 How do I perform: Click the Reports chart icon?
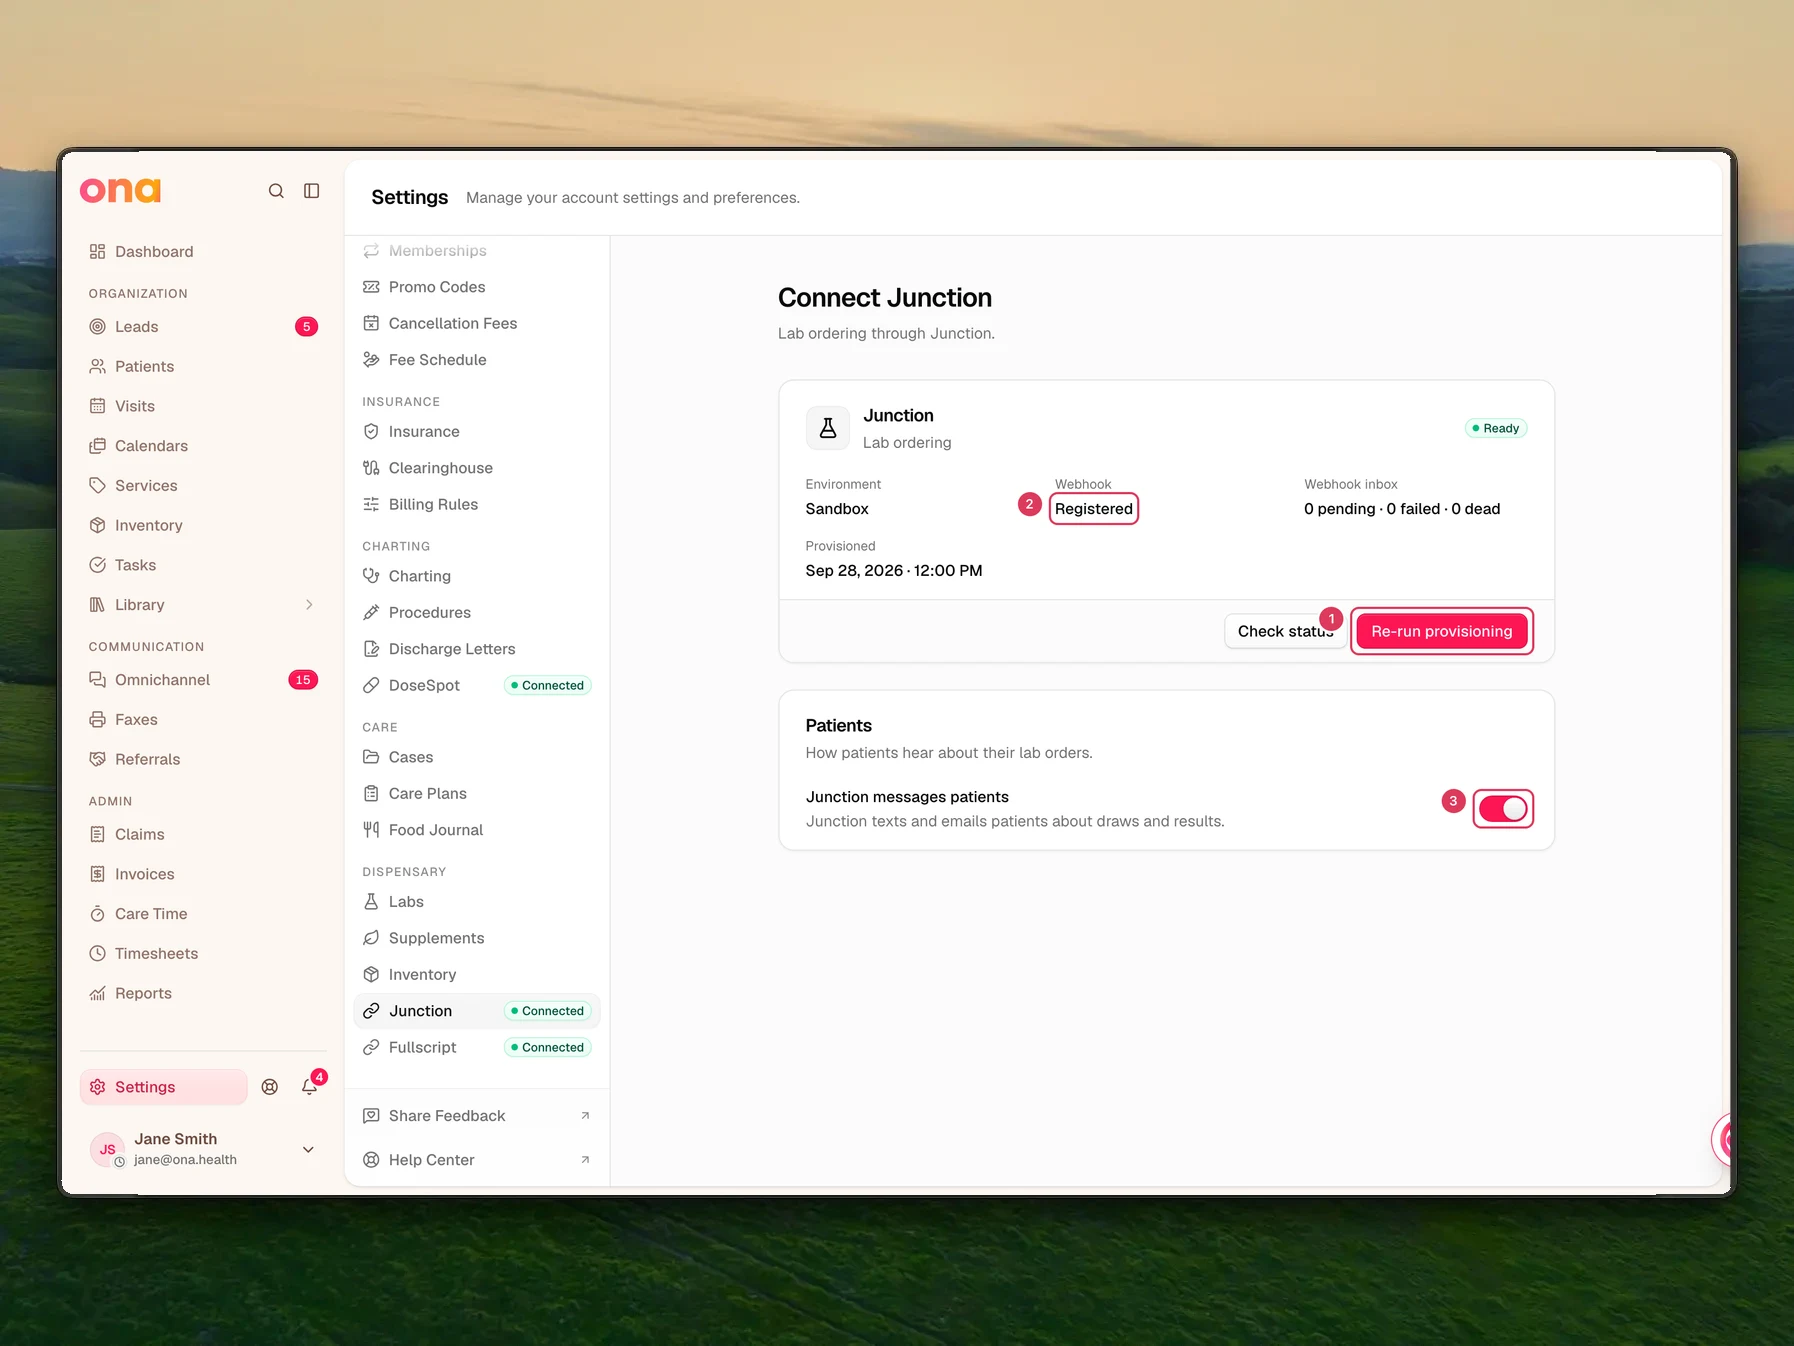pos(97,993)
